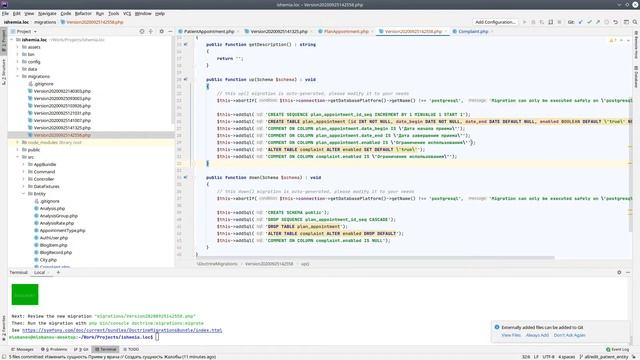
Task: Click the tool windows toggle in status bar corner
Action: pyautogui.click(x=4, y=357)
